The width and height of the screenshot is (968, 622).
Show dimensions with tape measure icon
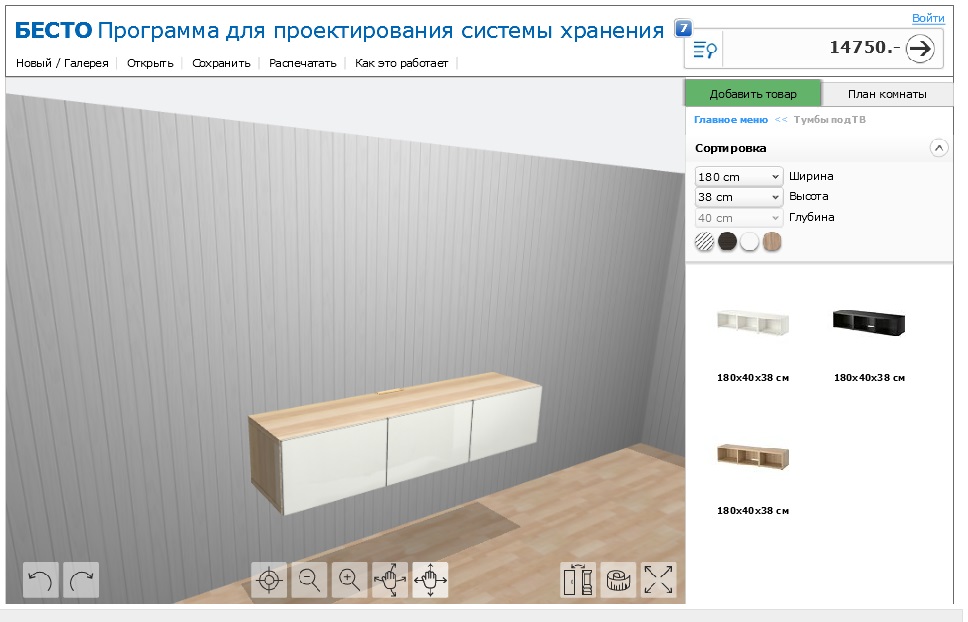click(x=618, y=580)
